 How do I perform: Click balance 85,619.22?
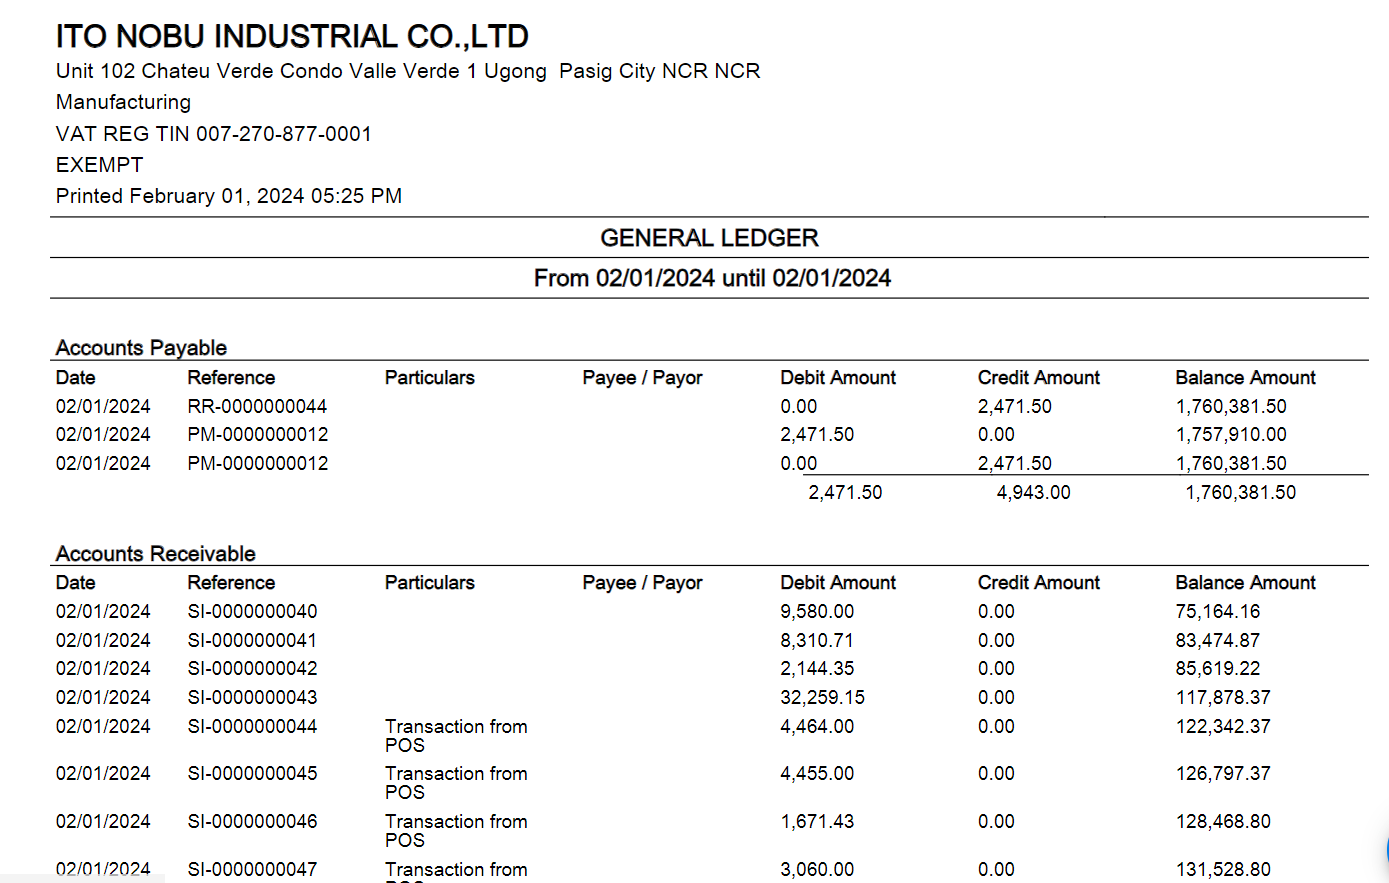[1218, 669]
